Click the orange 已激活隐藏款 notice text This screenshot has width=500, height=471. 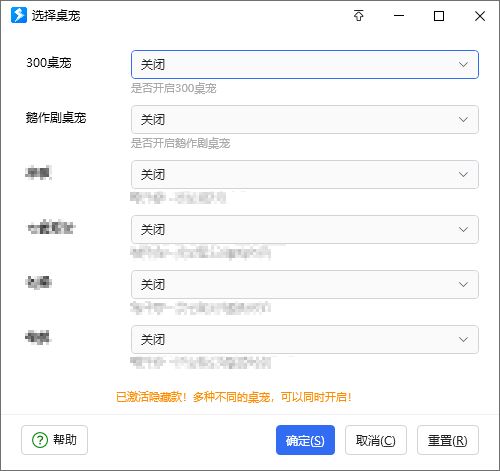(x=234, y=397)
